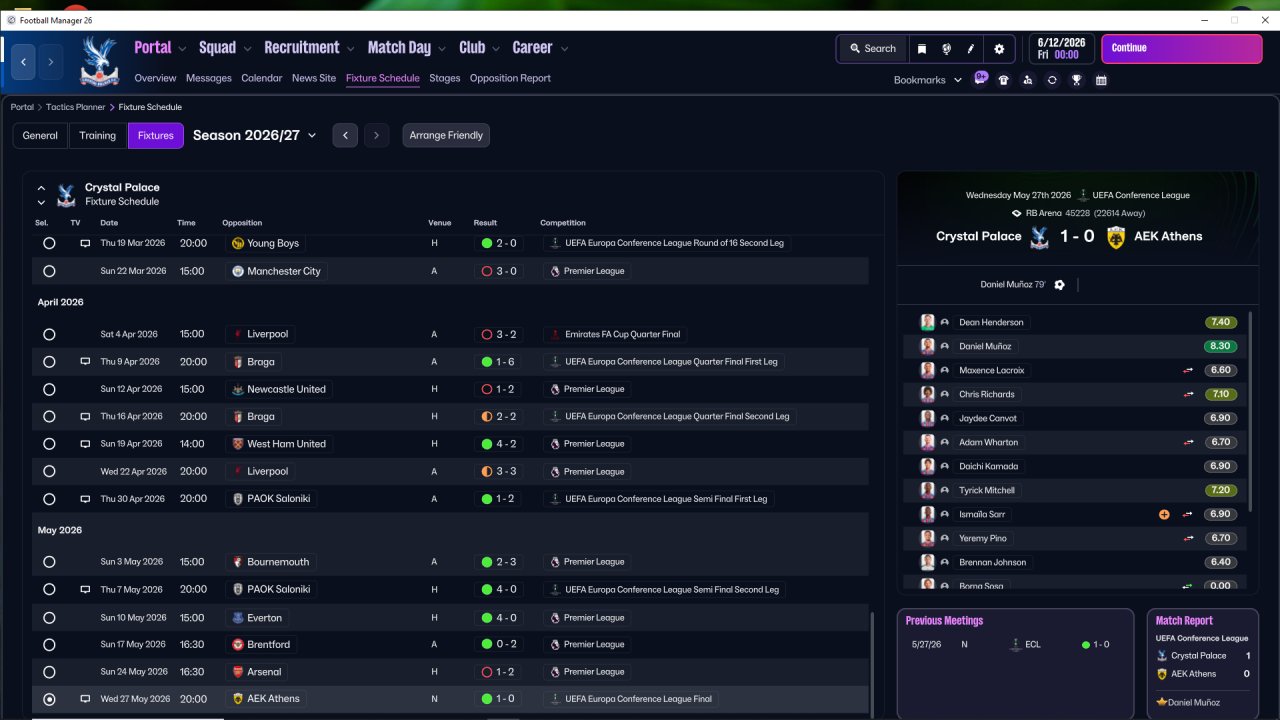Open the bookmark icon in top toolbar
The image size is (1280, 720).
tap(922, 48)
